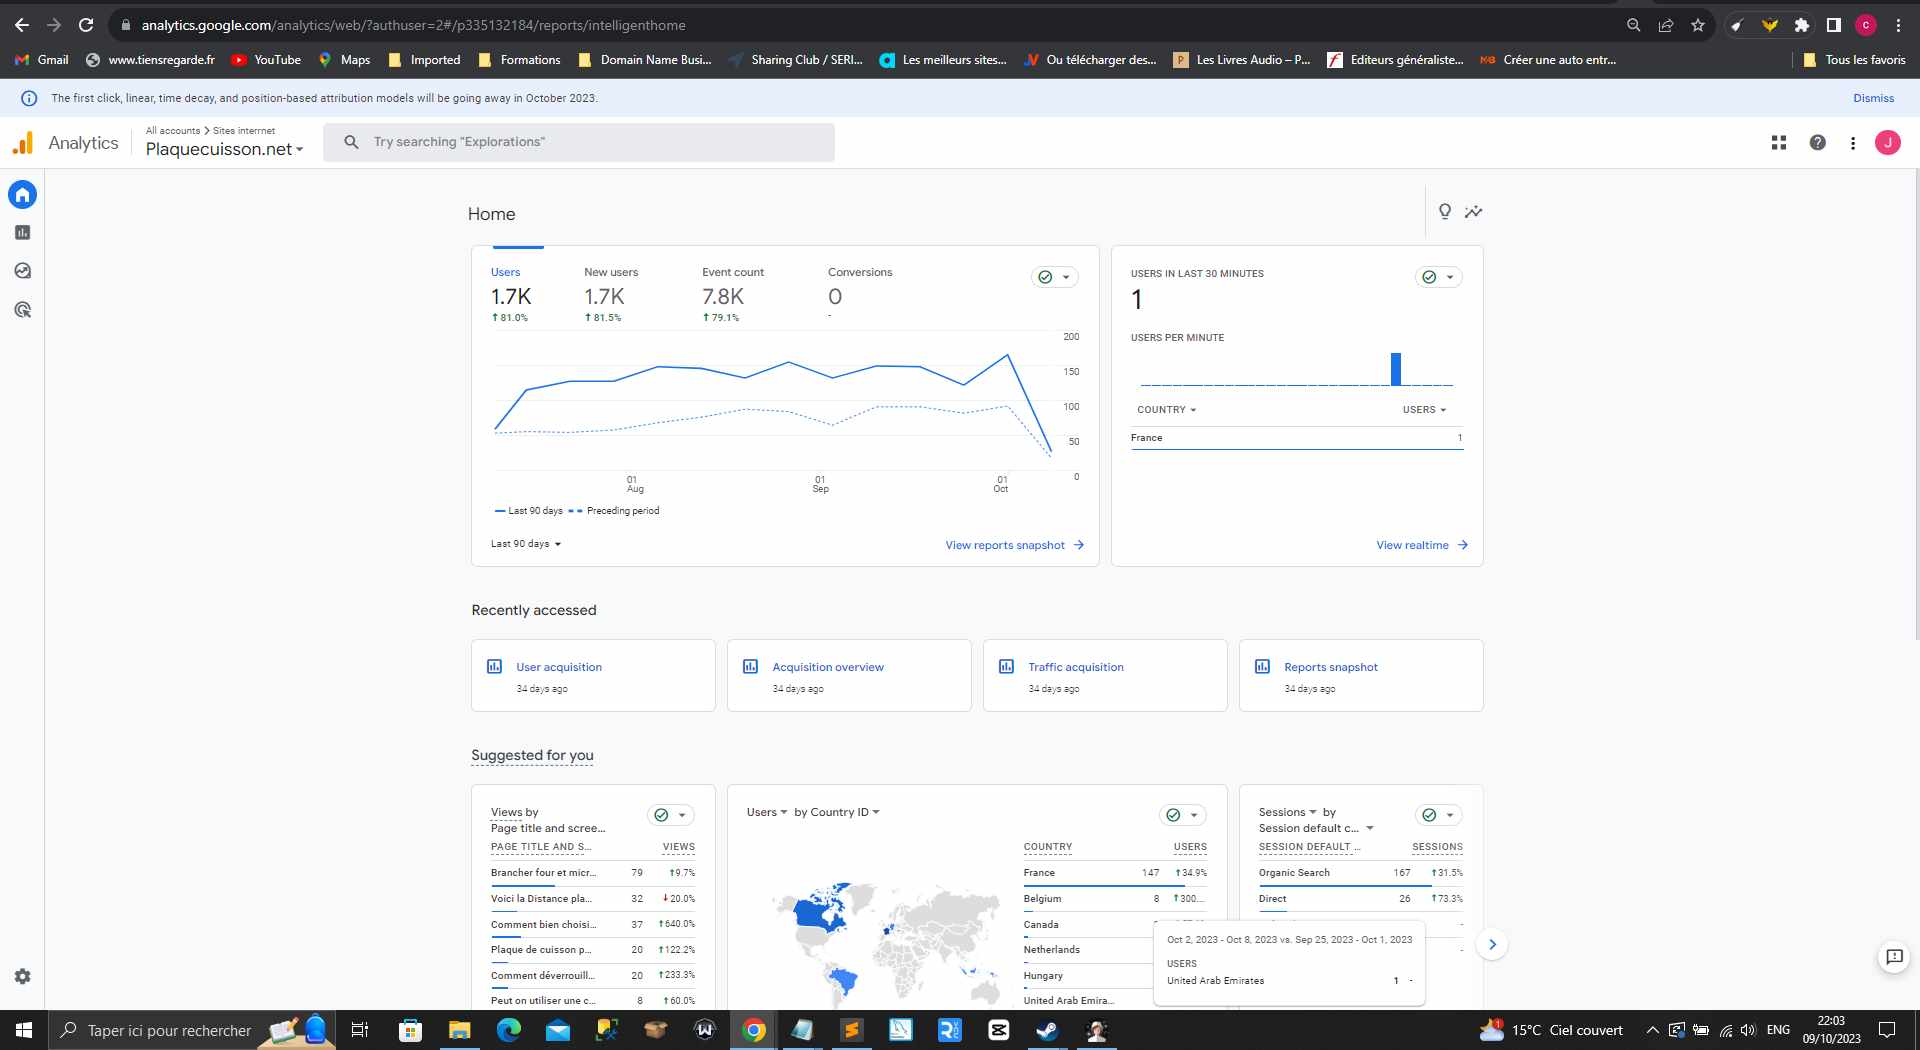Click the Organic Search row in sessions table
This screenshot has height=1050, width=1920.
pos(1361,873)
